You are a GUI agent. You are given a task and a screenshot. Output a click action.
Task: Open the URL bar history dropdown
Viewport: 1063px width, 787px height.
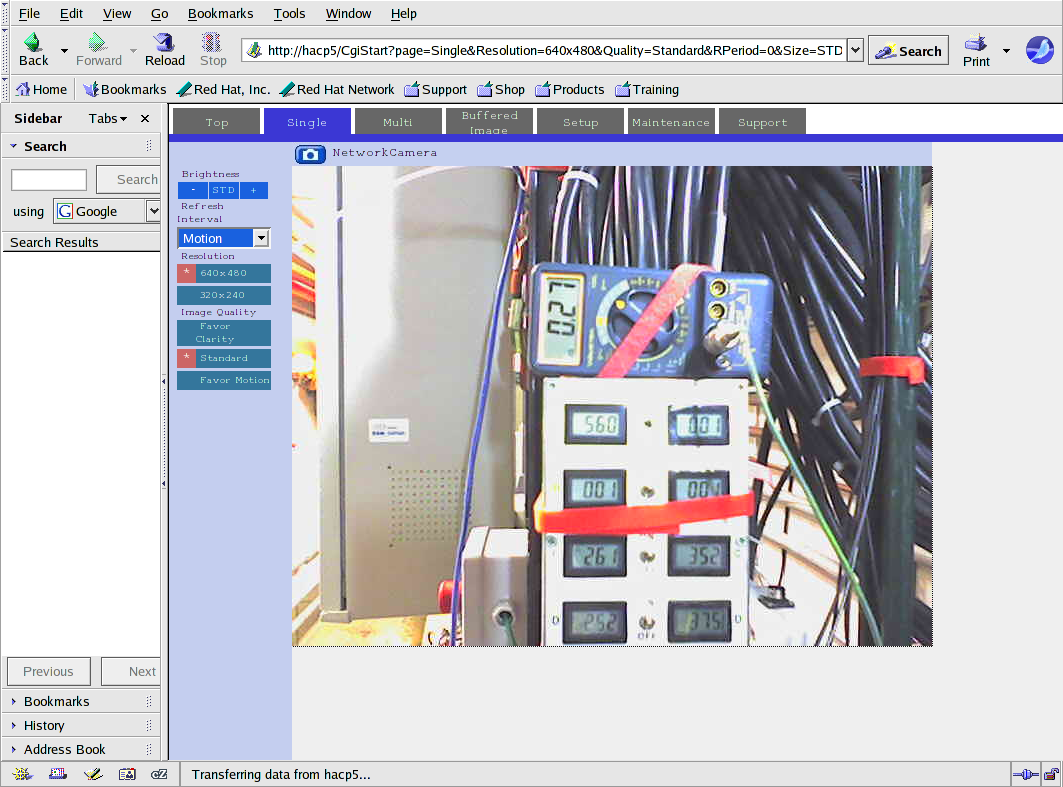click(x=856, y=50)
